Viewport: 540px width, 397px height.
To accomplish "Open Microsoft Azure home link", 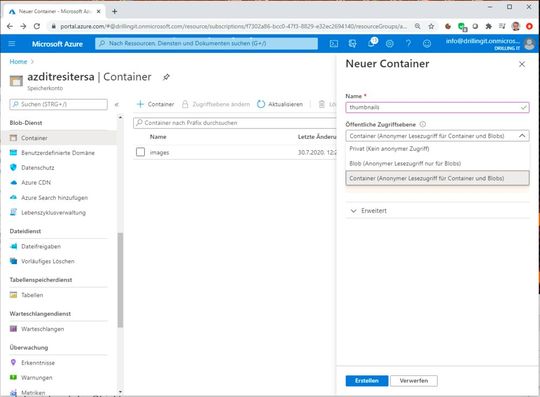I will (57, 44).
